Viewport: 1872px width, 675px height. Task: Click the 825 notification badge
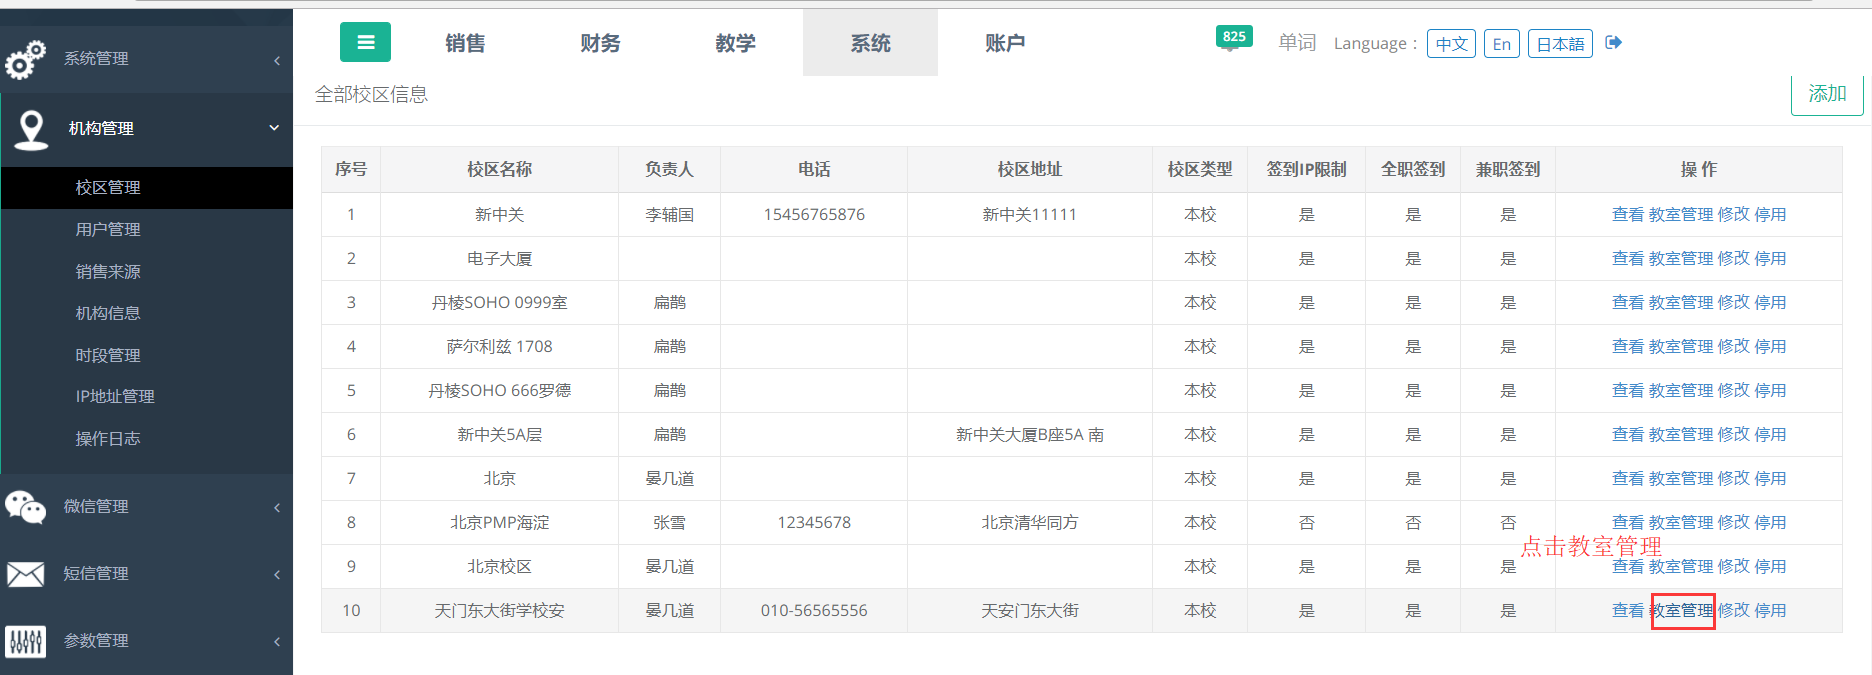pyautogui.click(x=1234, y=37)
